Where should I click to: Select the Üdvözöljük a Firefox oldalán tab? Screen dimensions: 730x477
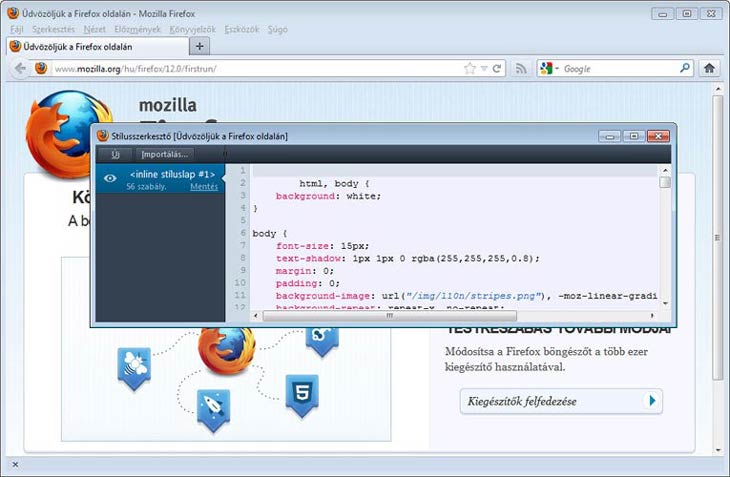tap(98, 47)
